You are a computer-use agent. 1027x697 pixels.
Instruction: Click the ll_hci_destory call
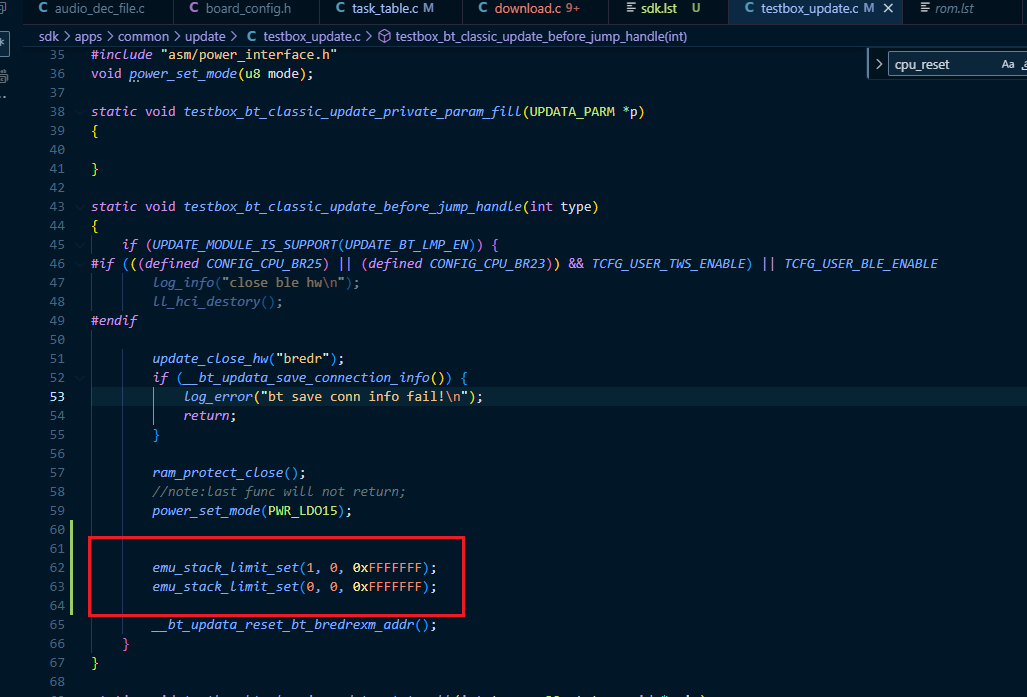tap(206, 302)
